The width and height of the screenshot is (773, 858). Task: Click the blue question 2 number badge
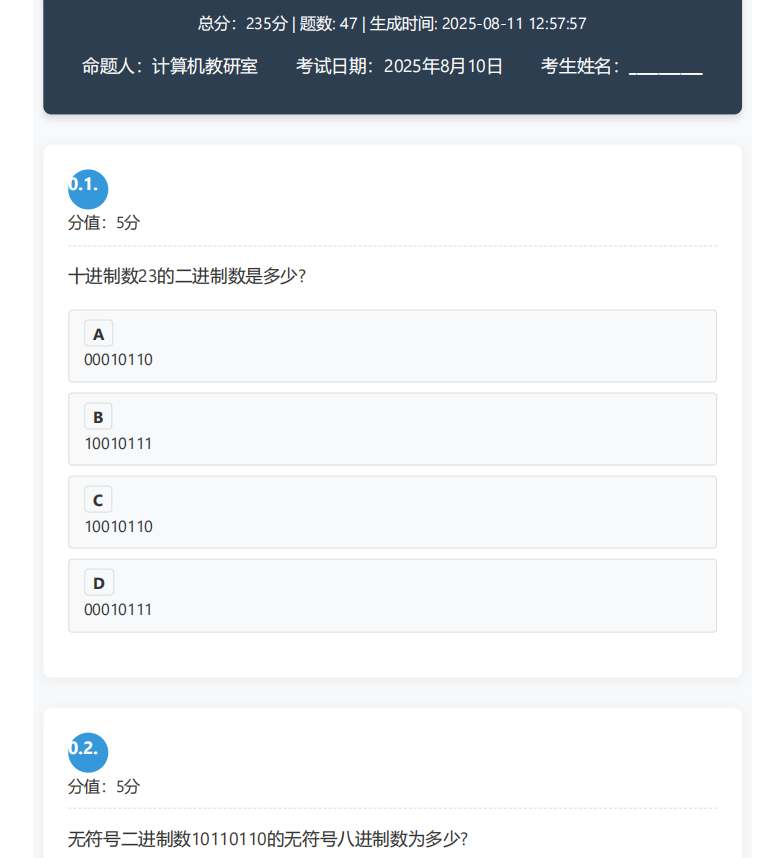point(87,752)
